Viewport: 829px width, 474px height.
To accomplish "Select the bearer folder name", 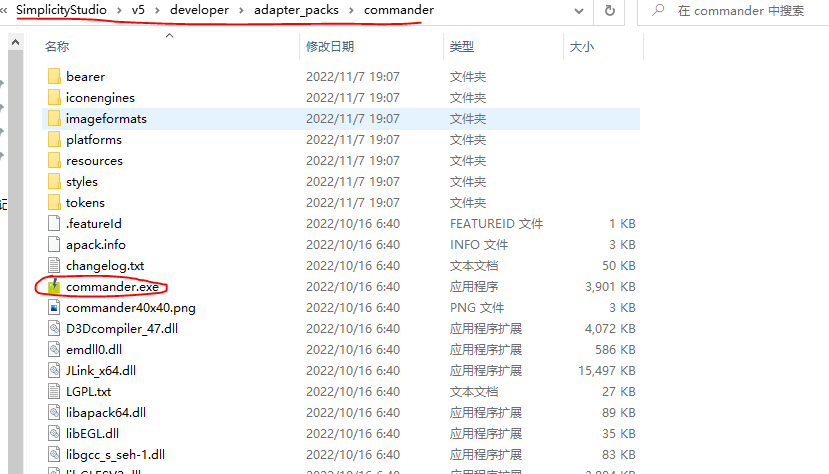I will tap(85, 77).
